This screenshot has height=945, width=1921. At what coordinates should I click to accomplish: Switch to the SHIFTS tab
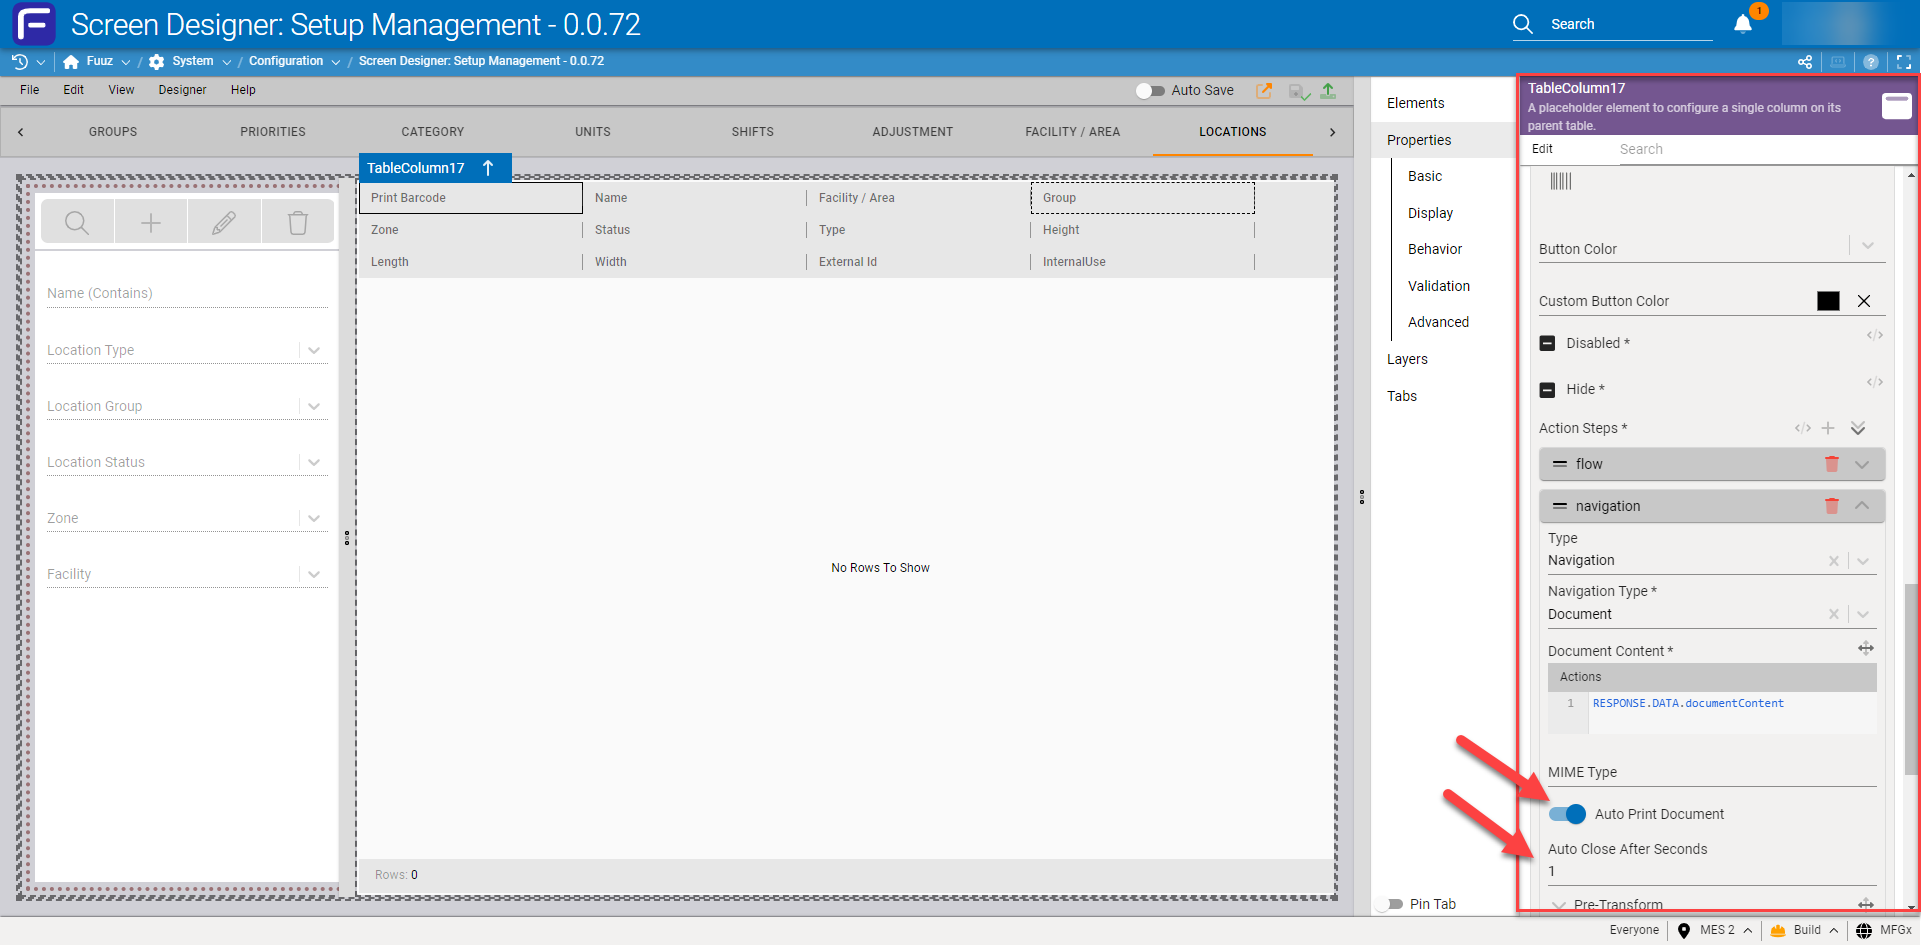752,132
